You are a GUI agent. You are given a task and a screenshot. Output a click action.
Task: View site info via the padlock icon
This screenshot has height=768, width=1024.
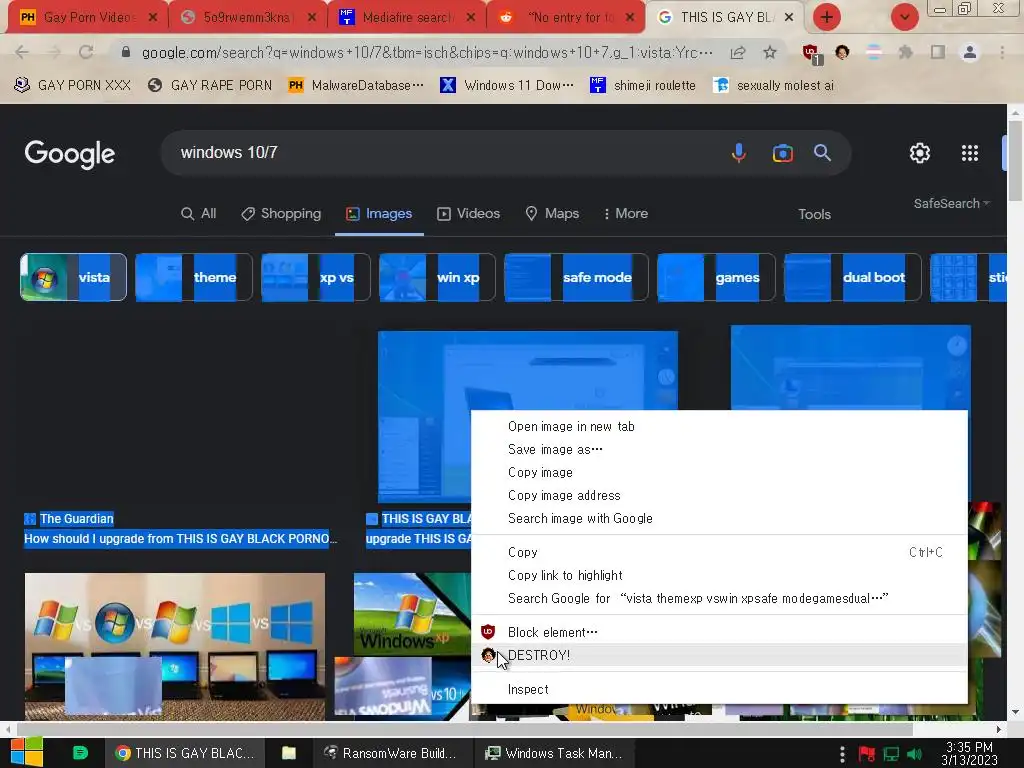pos(125,52)
